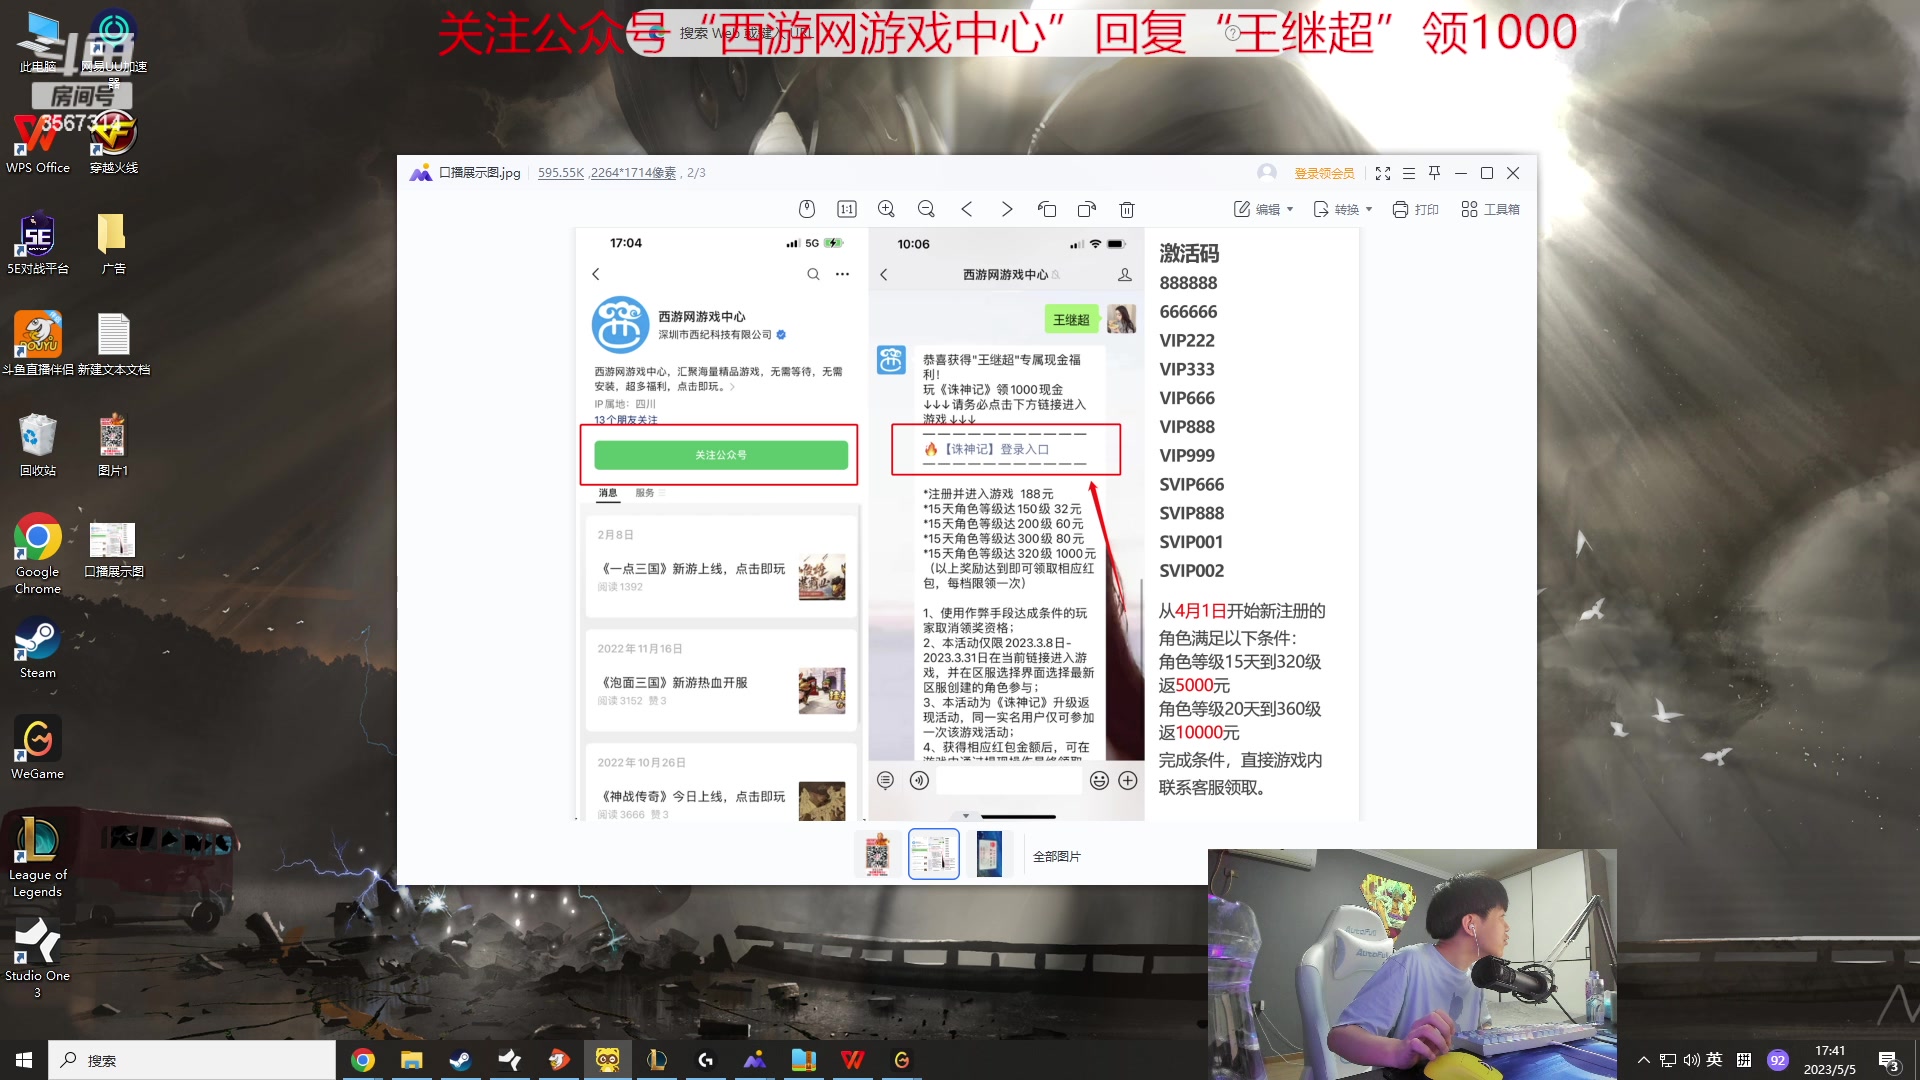This screenshot has height=1080, width=1920.
Task: Open the 广告 folder on desktop
Action: pos(113,243)
